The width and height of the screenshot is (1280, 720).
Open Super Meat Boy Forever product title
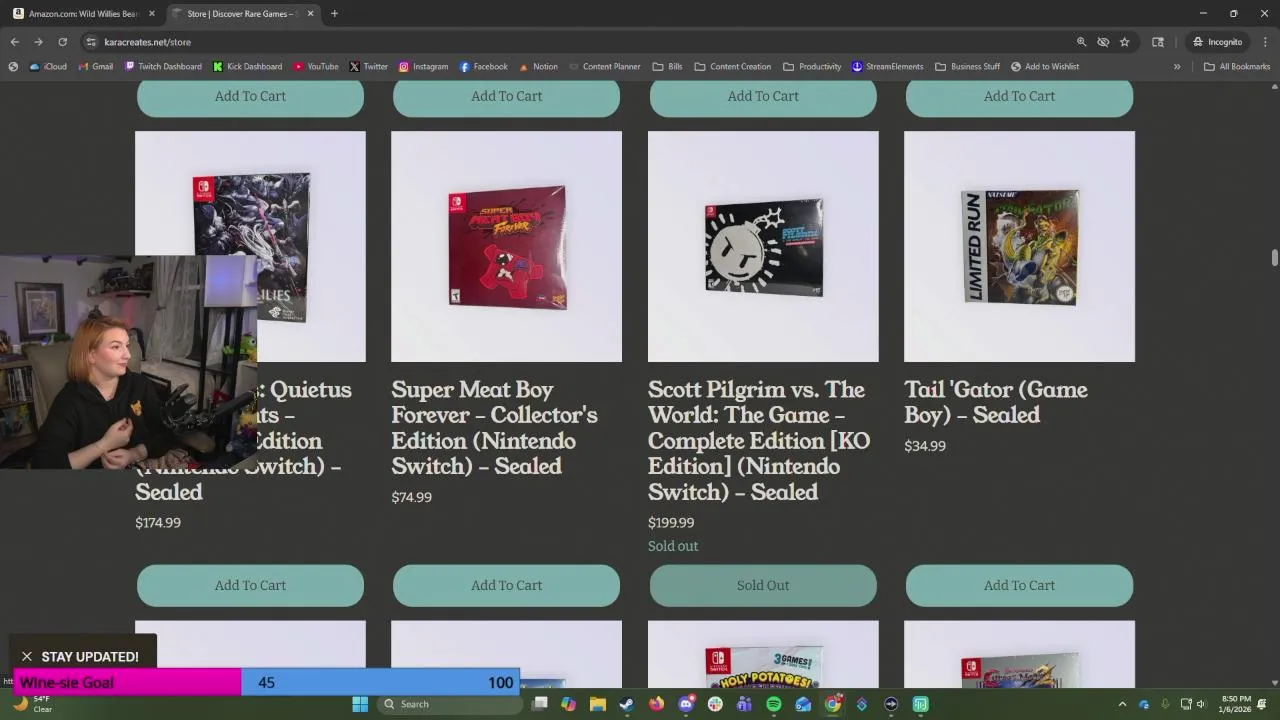[494, 428]
